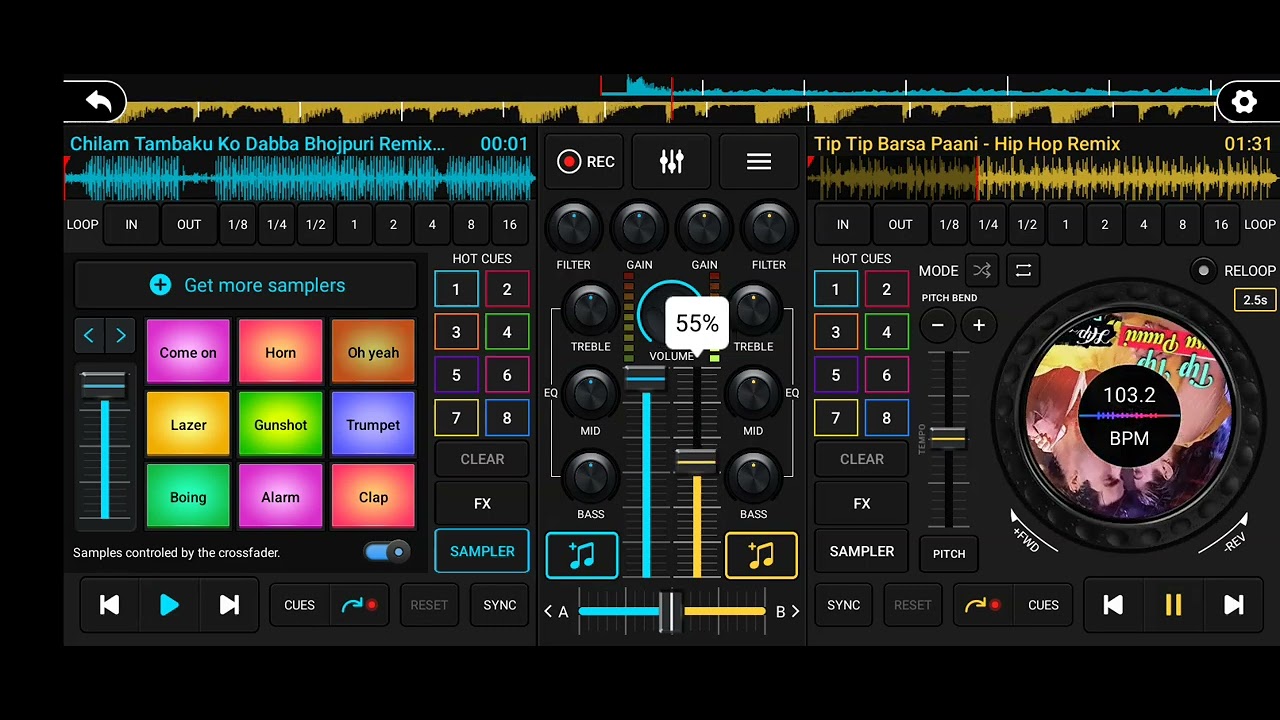
Task: Toggle shuffle mode icon on deck B
Action: click(982, 270)
